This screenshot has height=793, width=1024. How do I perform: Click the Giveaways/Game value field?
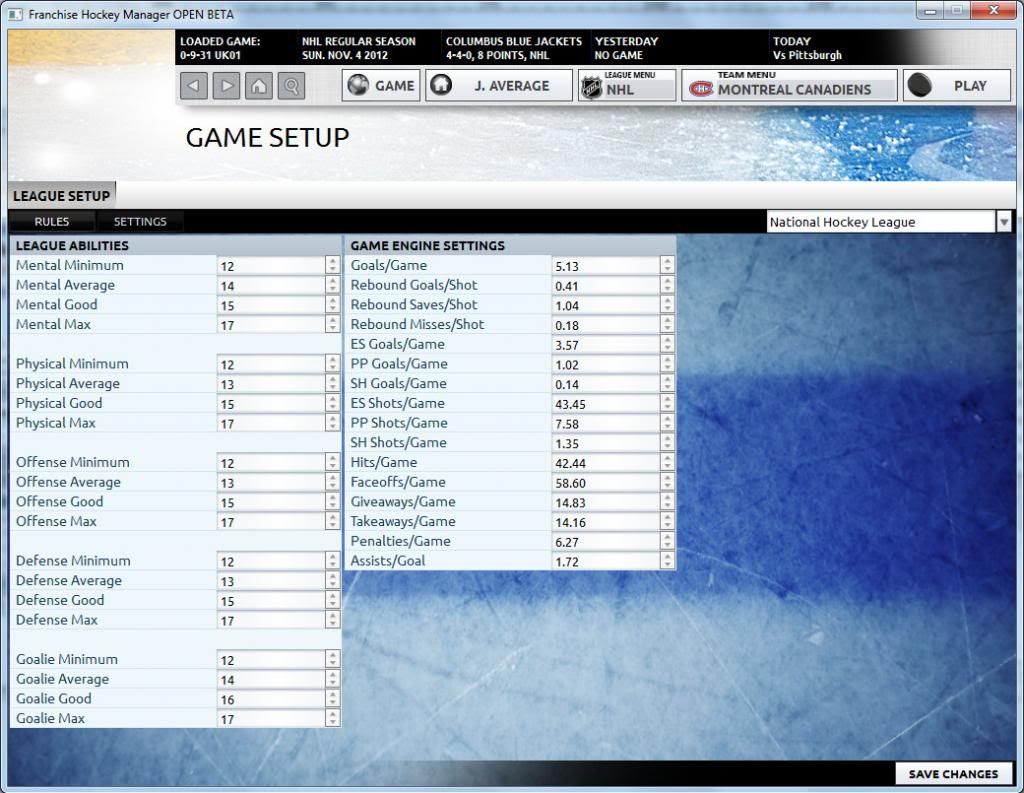(x=605, y=502)
